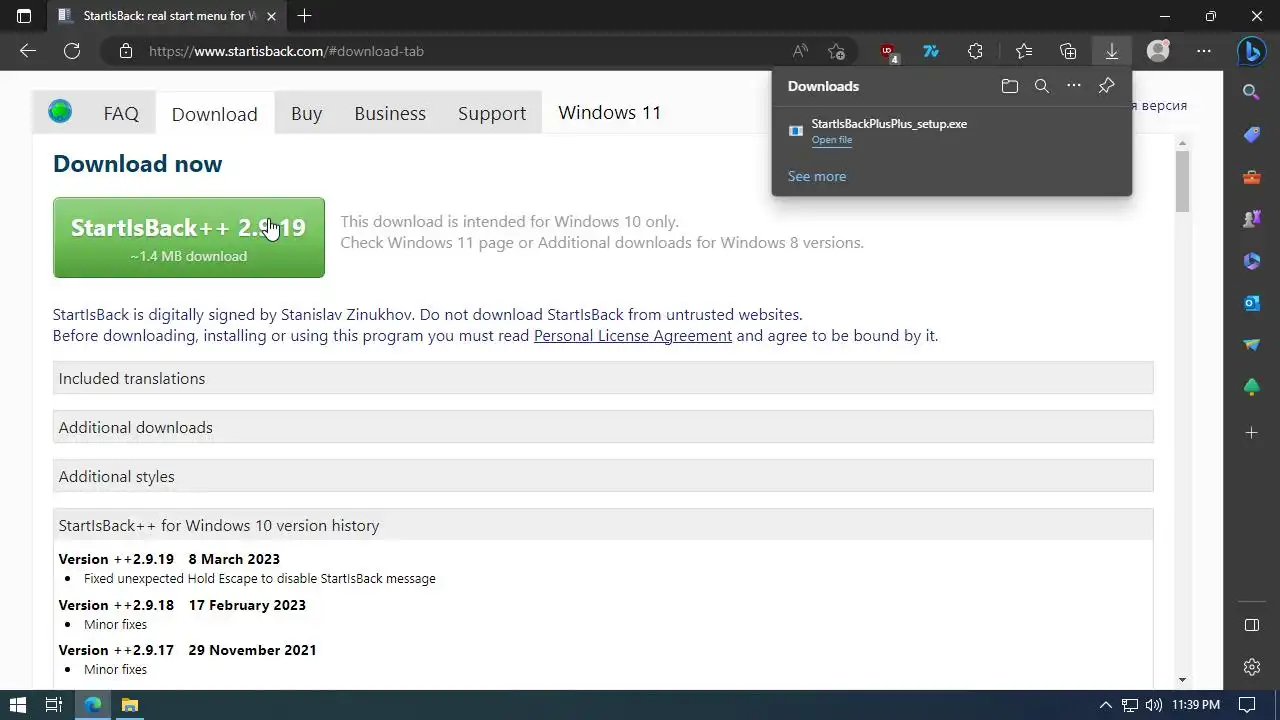
Task: Close the StartIsBack browser tab
Action: pyautogui.click(x=271, y=16)
